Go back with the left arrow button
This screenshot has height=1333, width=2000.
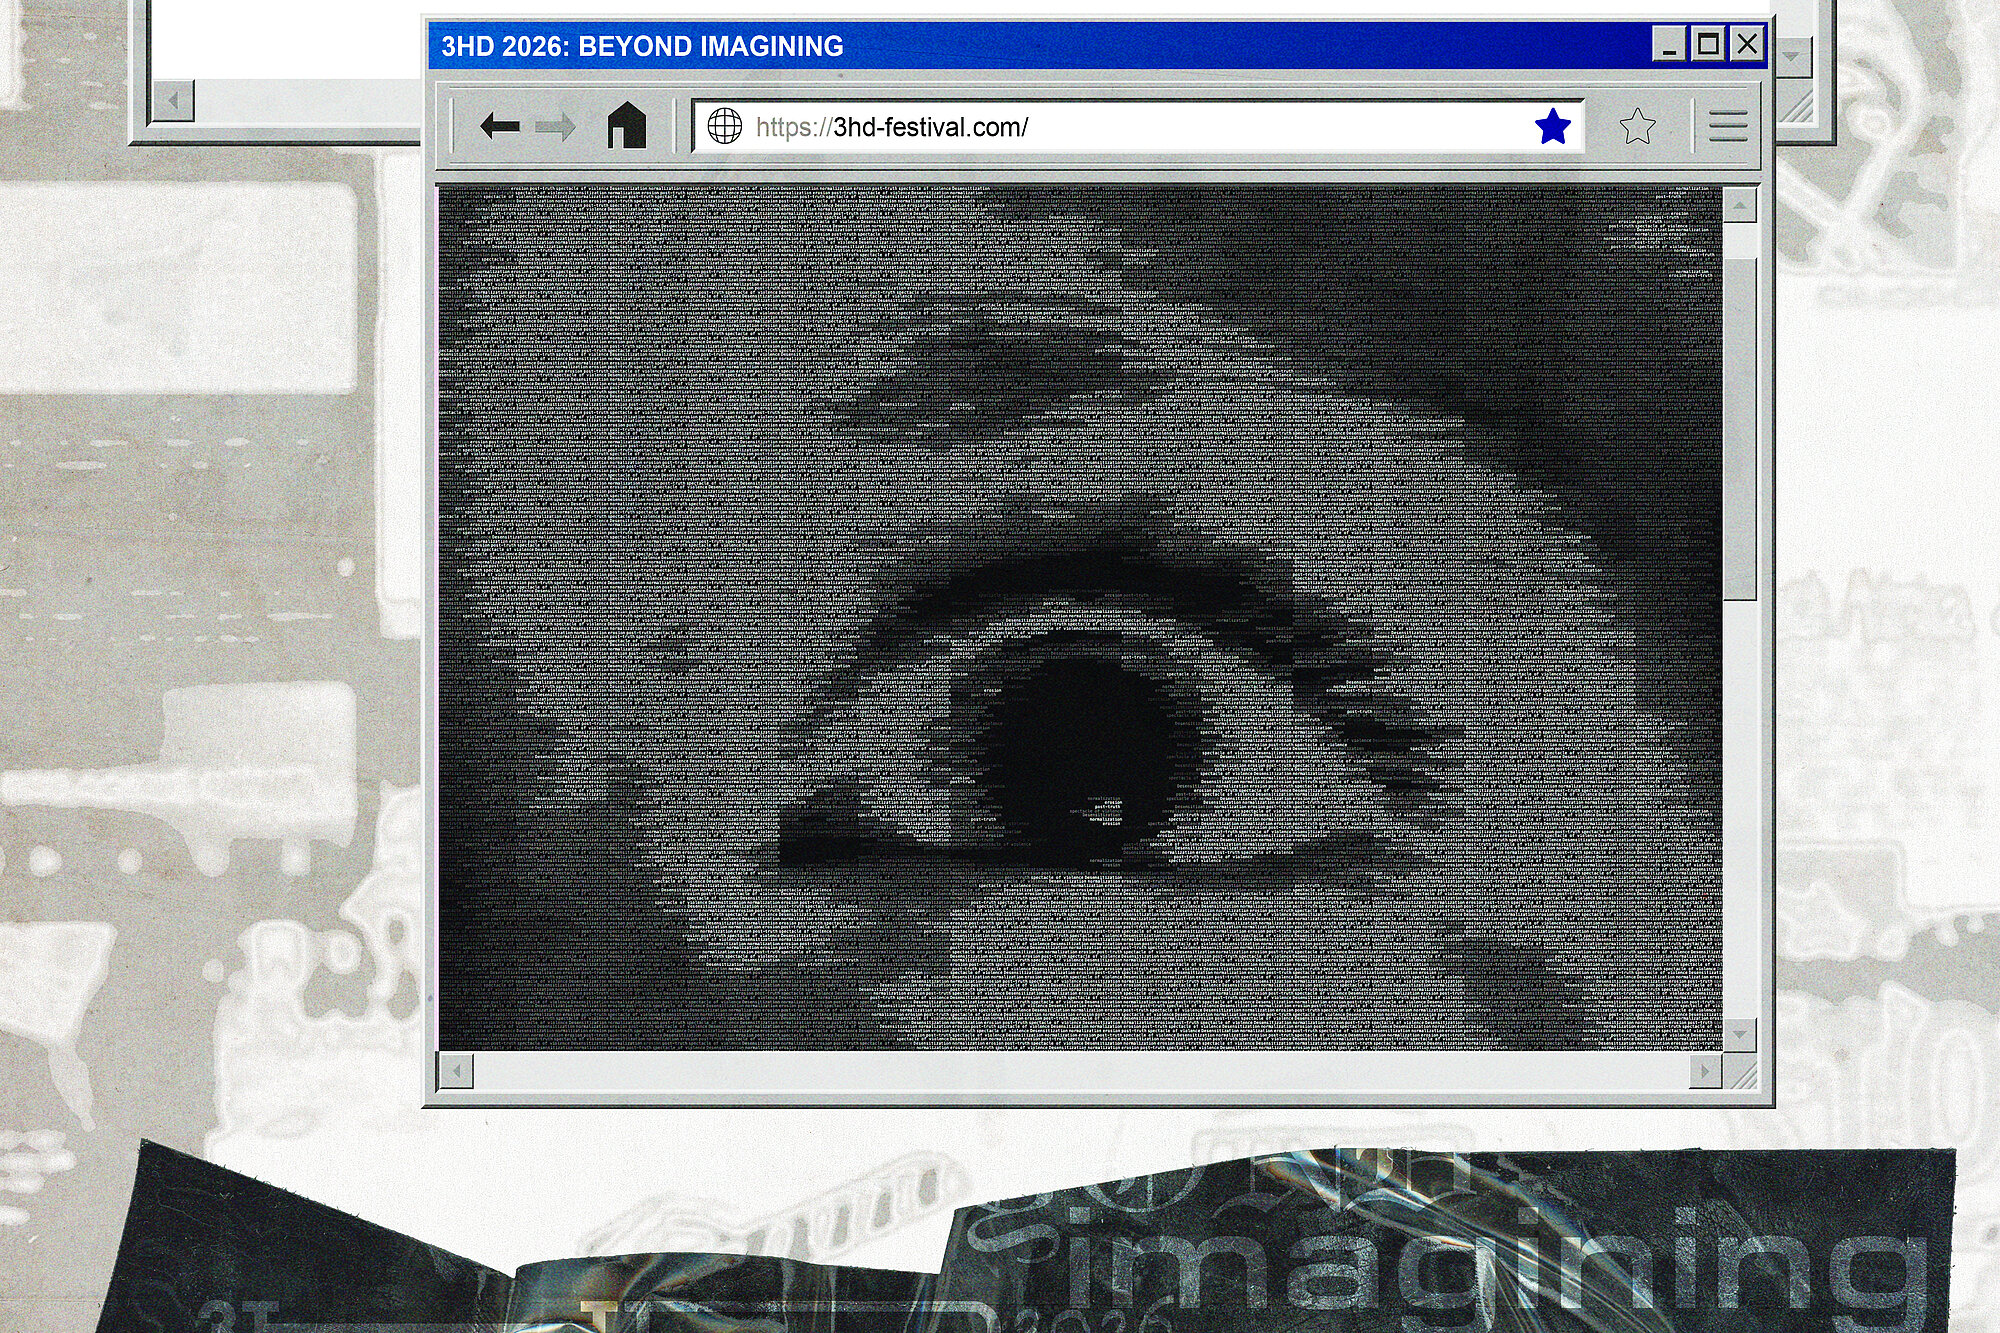tap(499, 126)
